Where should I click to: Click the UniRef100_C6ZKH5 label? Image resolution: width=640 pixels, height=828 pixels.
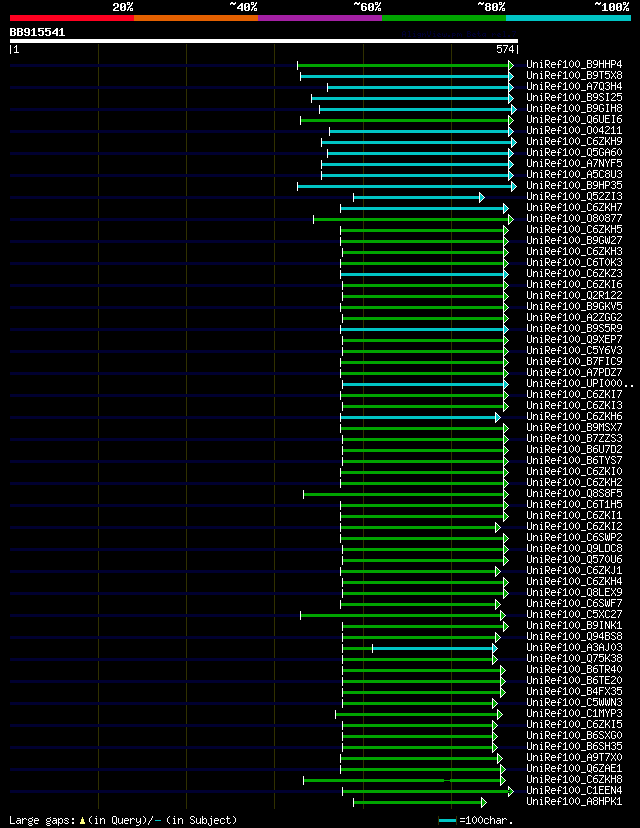[574, 230]
